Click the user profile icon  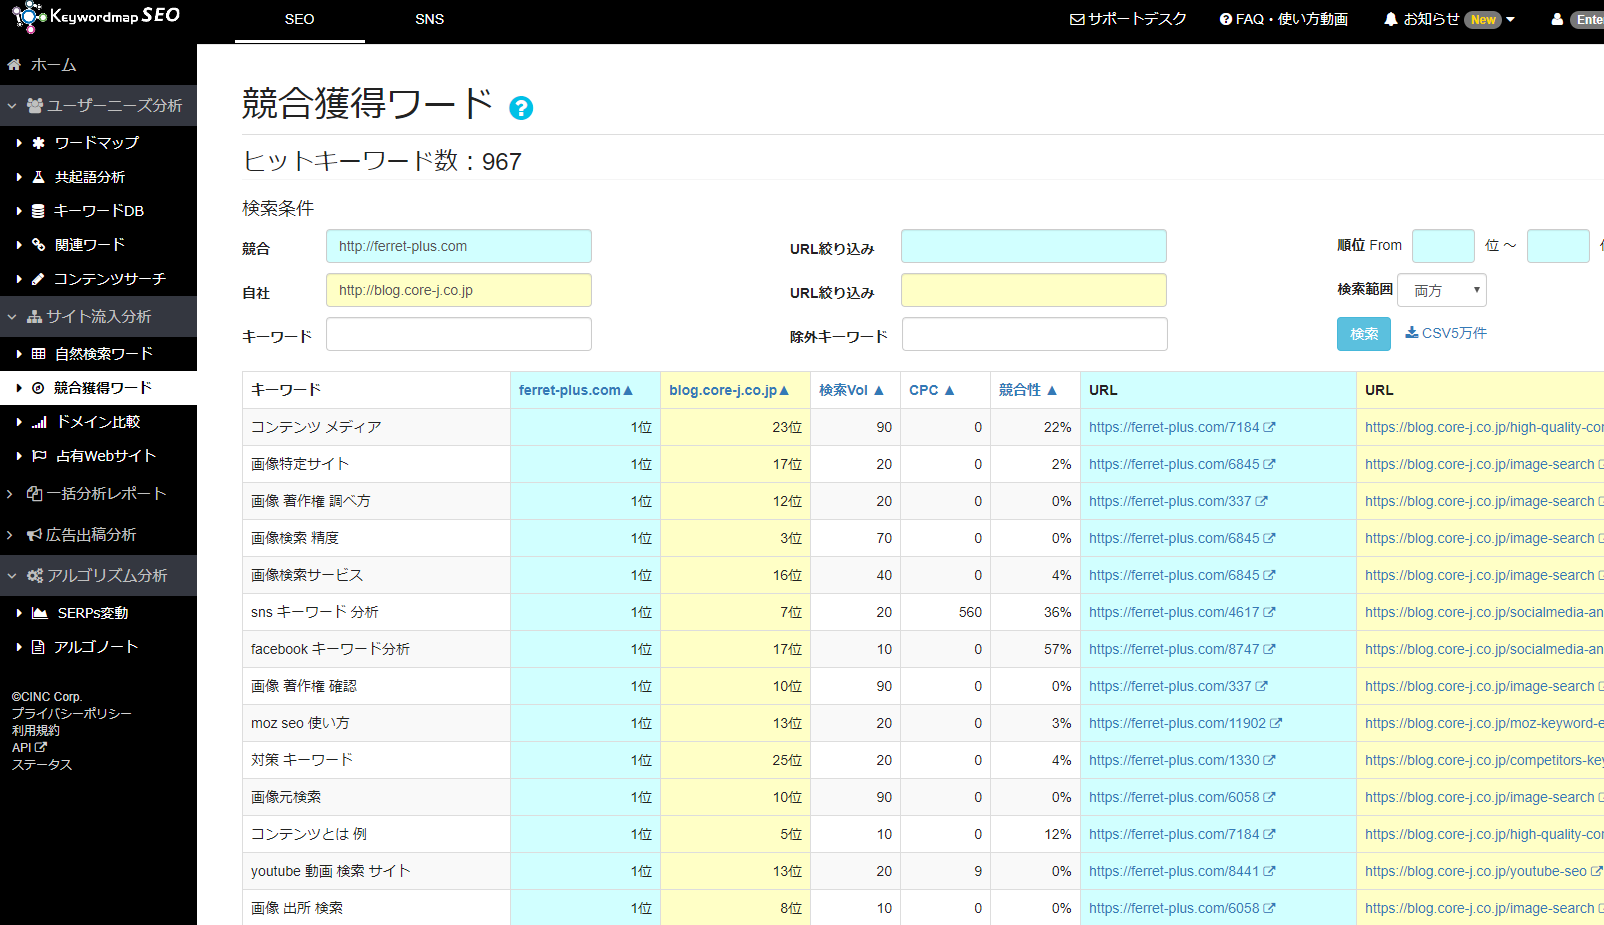tap(1557, 19)
